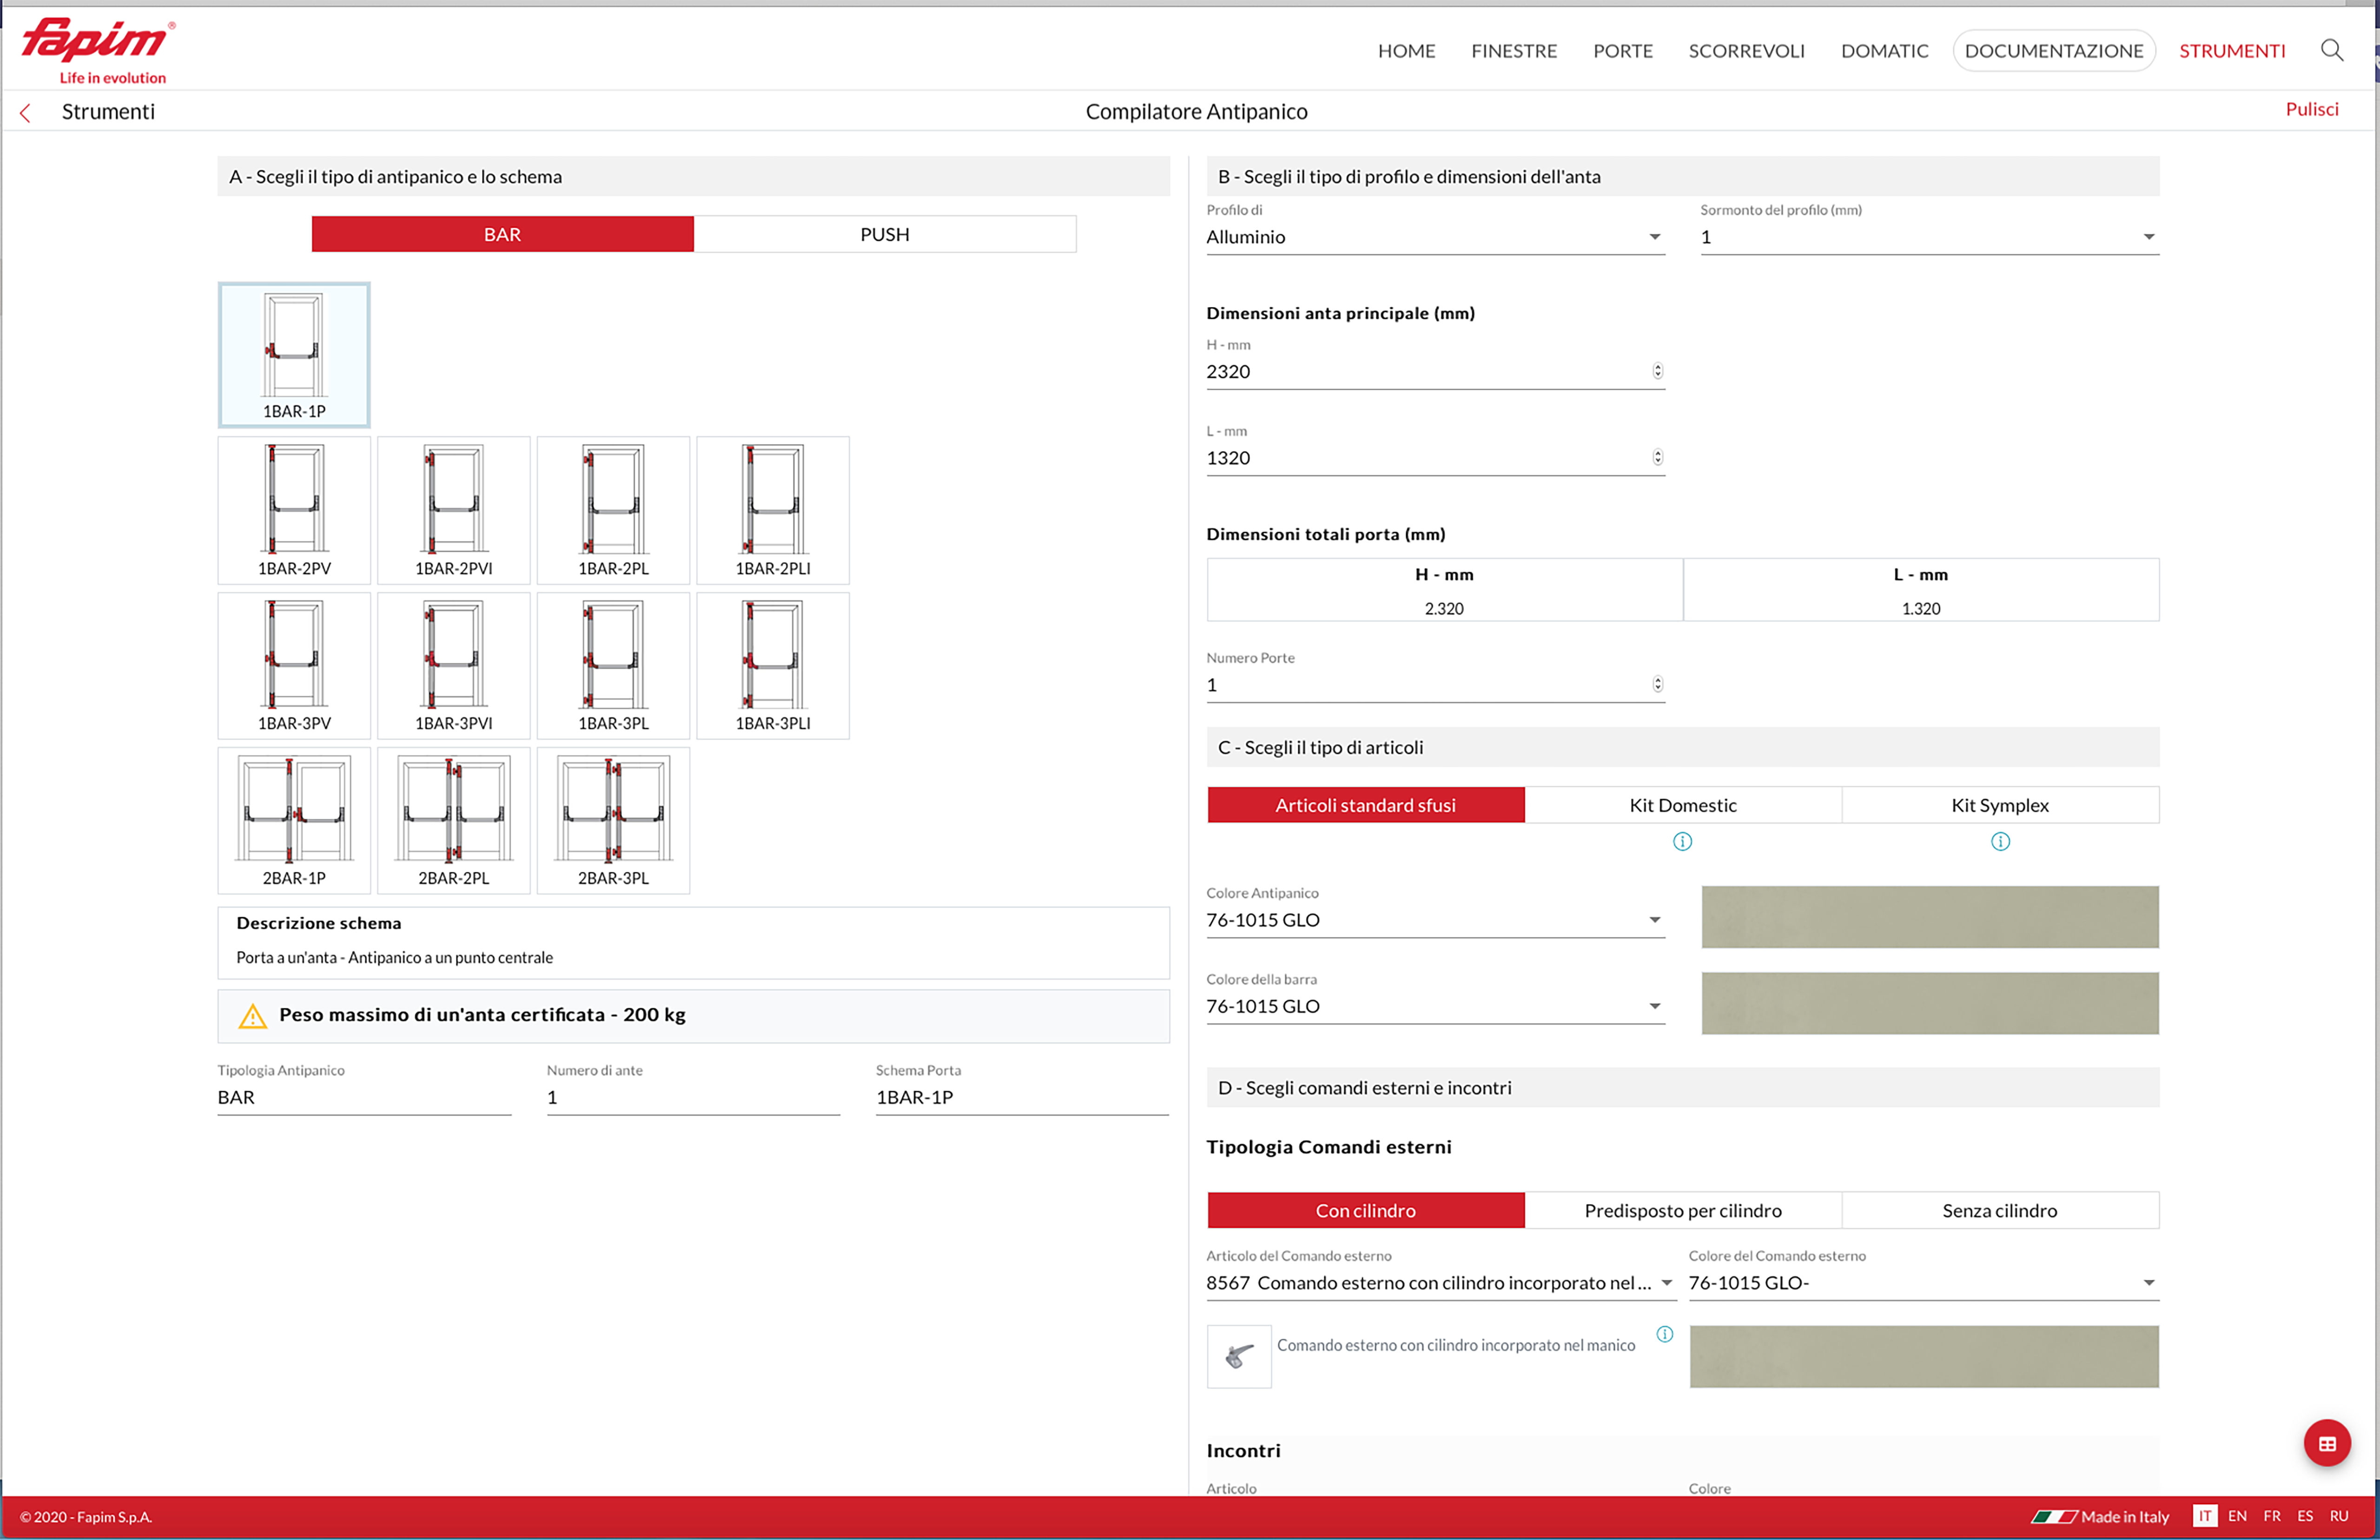Open the Kit Domestic info icon

pyautogui.click(x=1682, y=842)
